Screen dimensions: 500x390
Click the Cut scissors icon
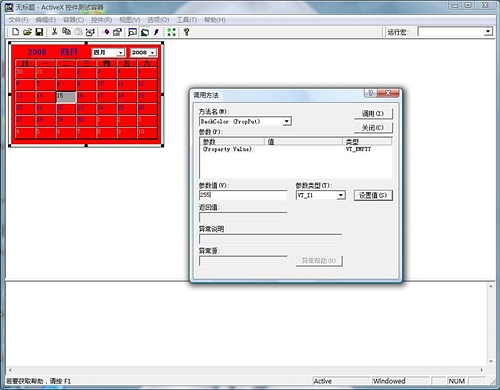(54, 32)
